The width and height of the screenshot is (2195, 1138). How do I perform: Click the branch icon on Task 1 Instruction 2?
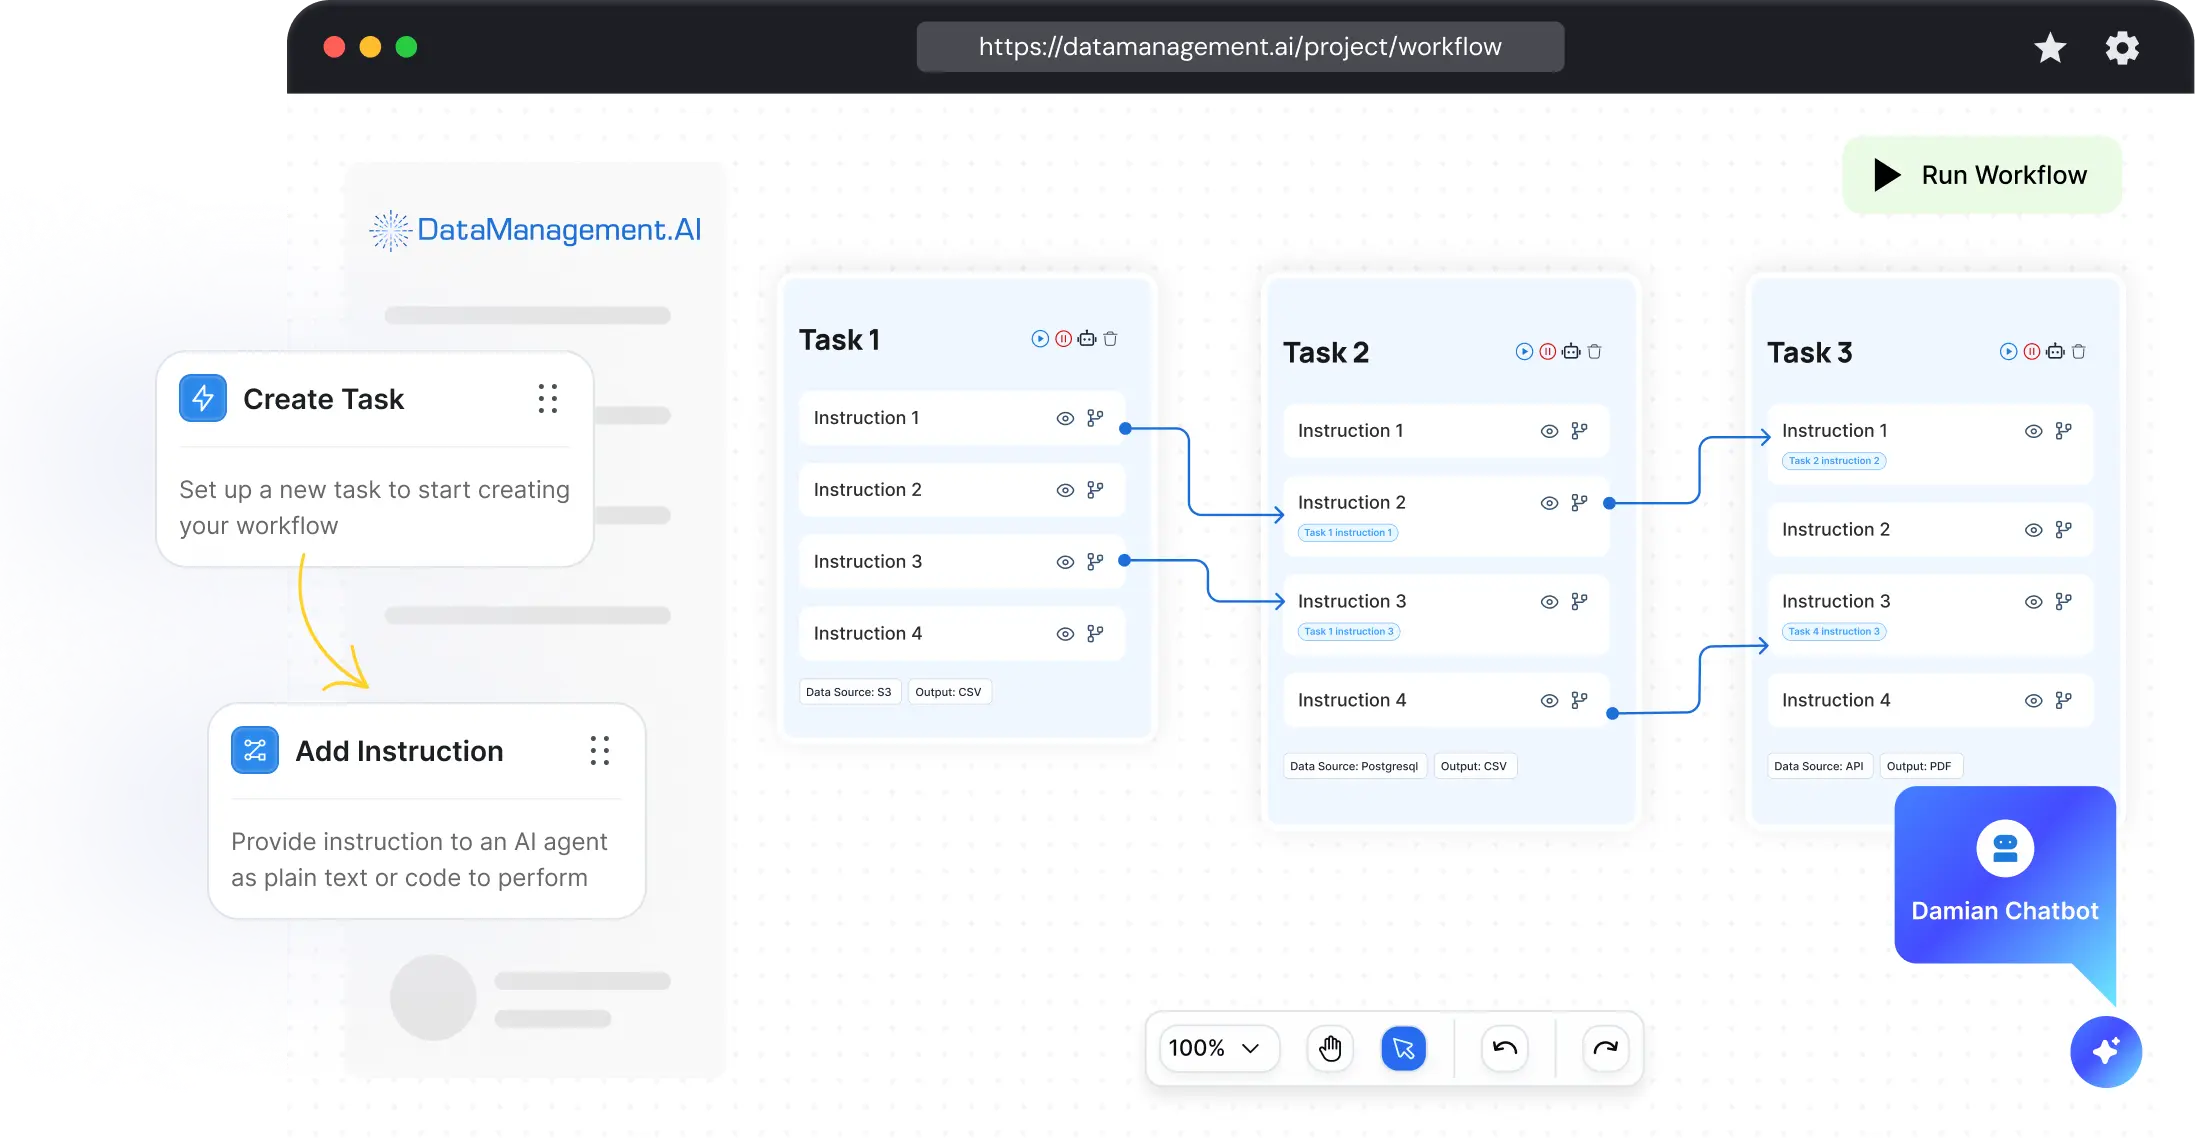pyautogui.click(x=1095, y=490)
